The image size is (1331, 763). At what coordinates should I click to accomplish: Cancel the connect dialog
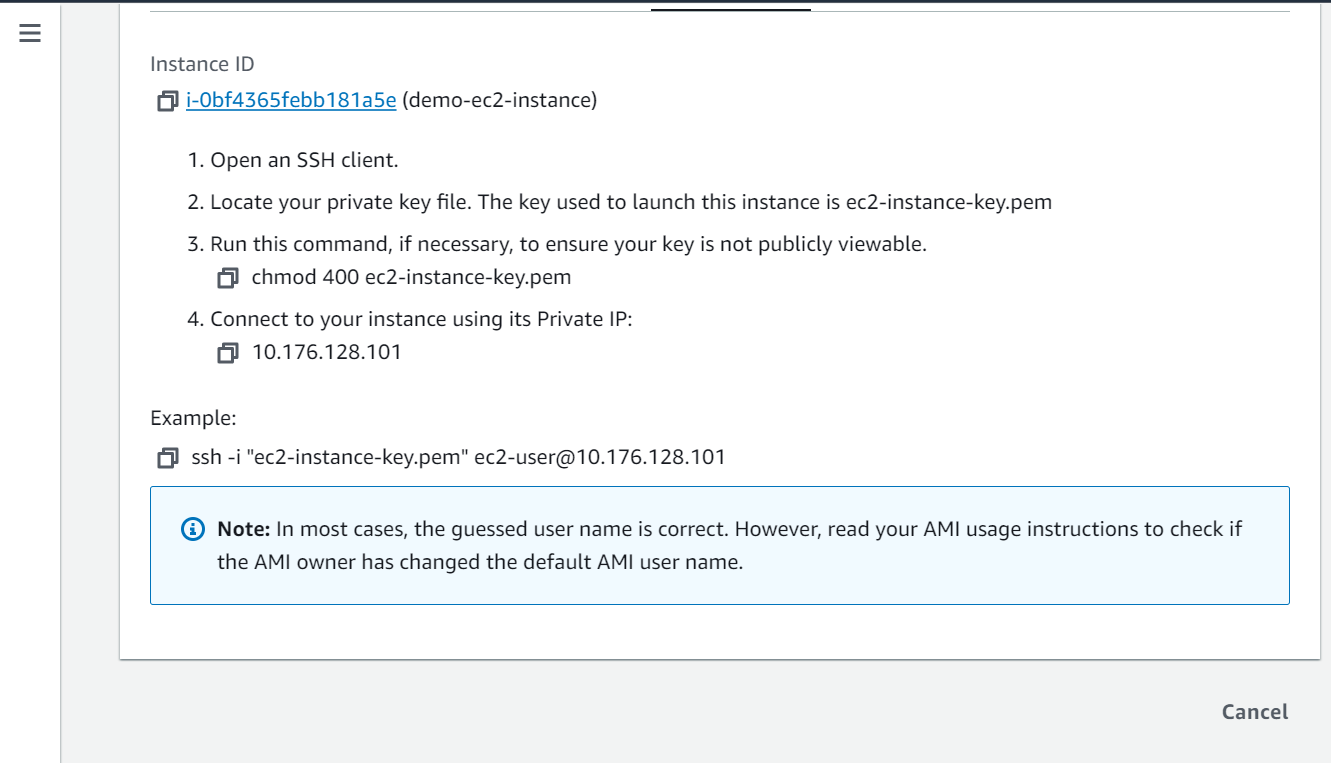pyautogui.click(x=1255, y=712)
